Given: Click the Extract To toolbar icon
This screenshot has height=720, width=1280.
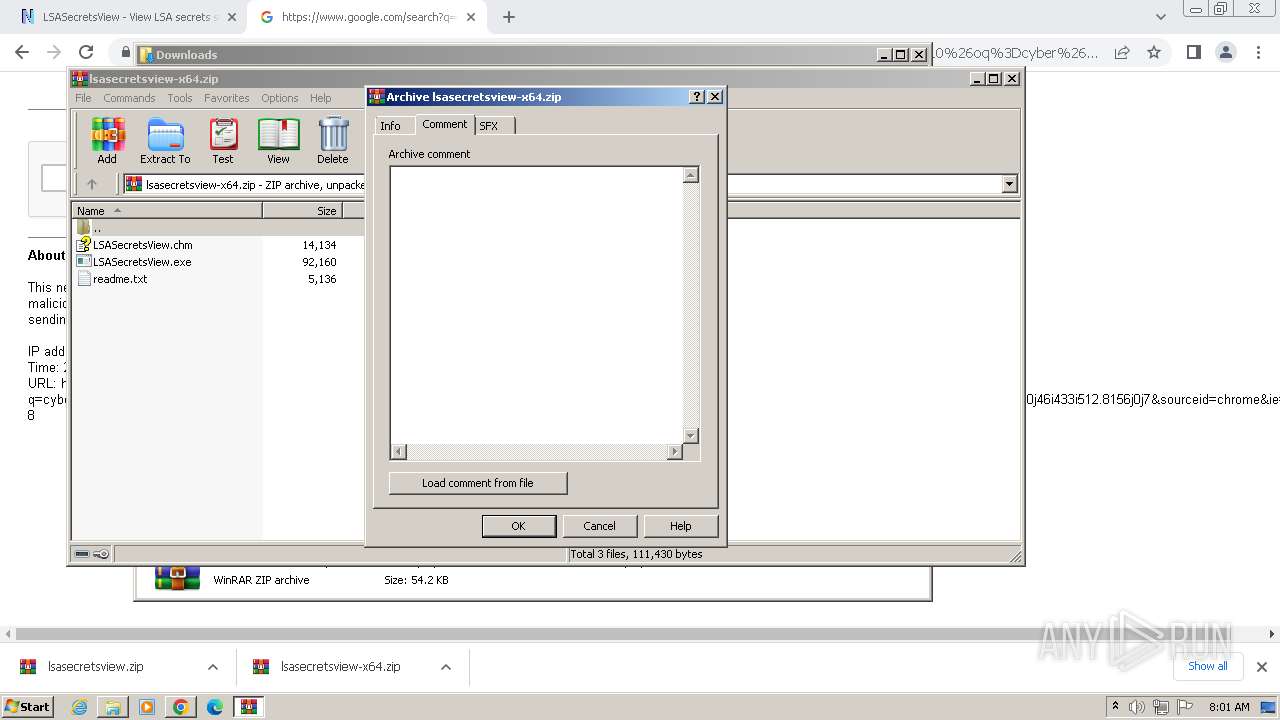Looking at the screenshot, I should tap(165, 141).
